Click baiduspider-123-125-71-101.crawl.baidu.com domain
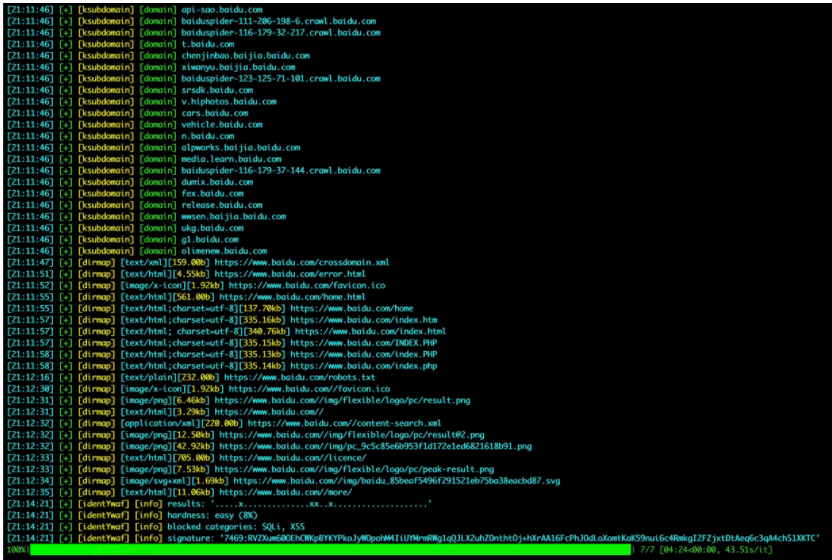 [281, 79]
